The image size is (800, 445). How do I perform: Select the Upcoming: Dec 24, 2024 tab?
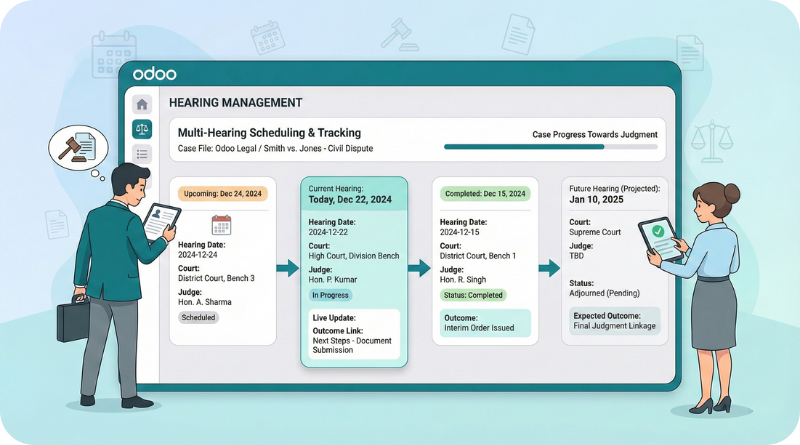221,192
